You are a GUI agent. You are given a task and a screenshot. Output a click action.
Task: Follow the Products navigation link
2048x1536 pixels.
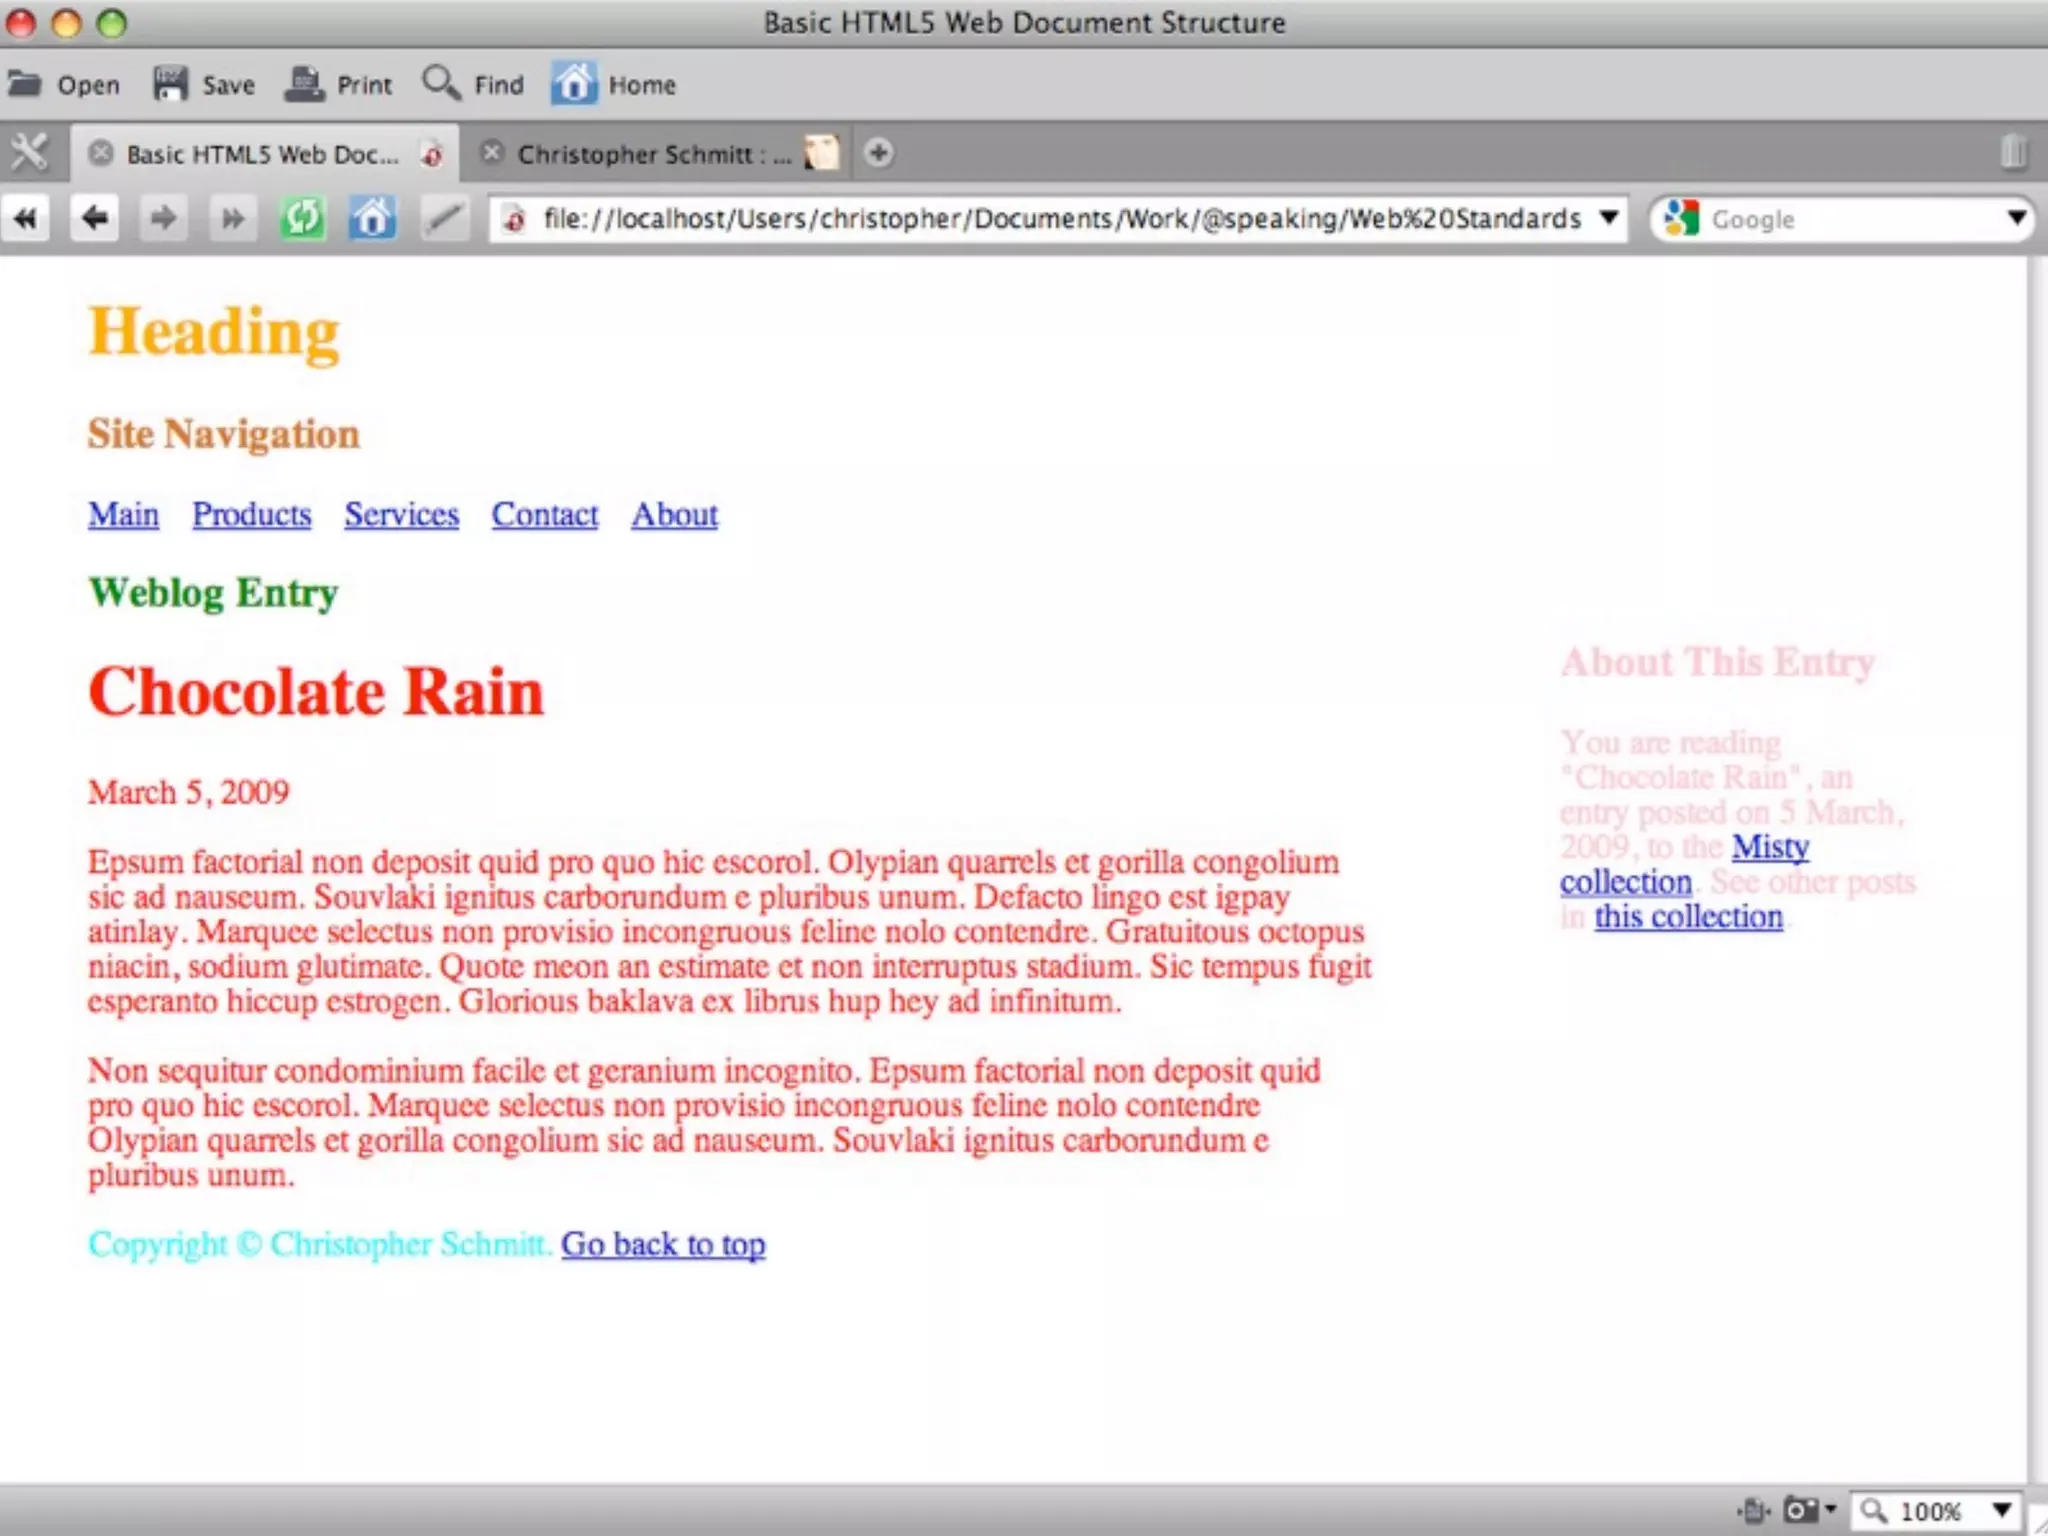(252, 515)
